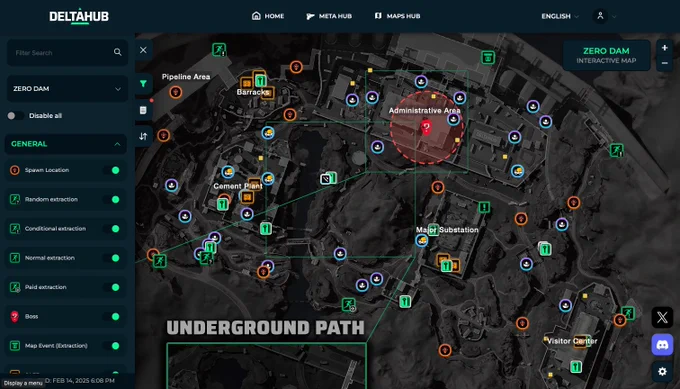Screen dimensions: 680x389
Task: Click the Map Event extraction marker near top right
Action: [488, 57]
